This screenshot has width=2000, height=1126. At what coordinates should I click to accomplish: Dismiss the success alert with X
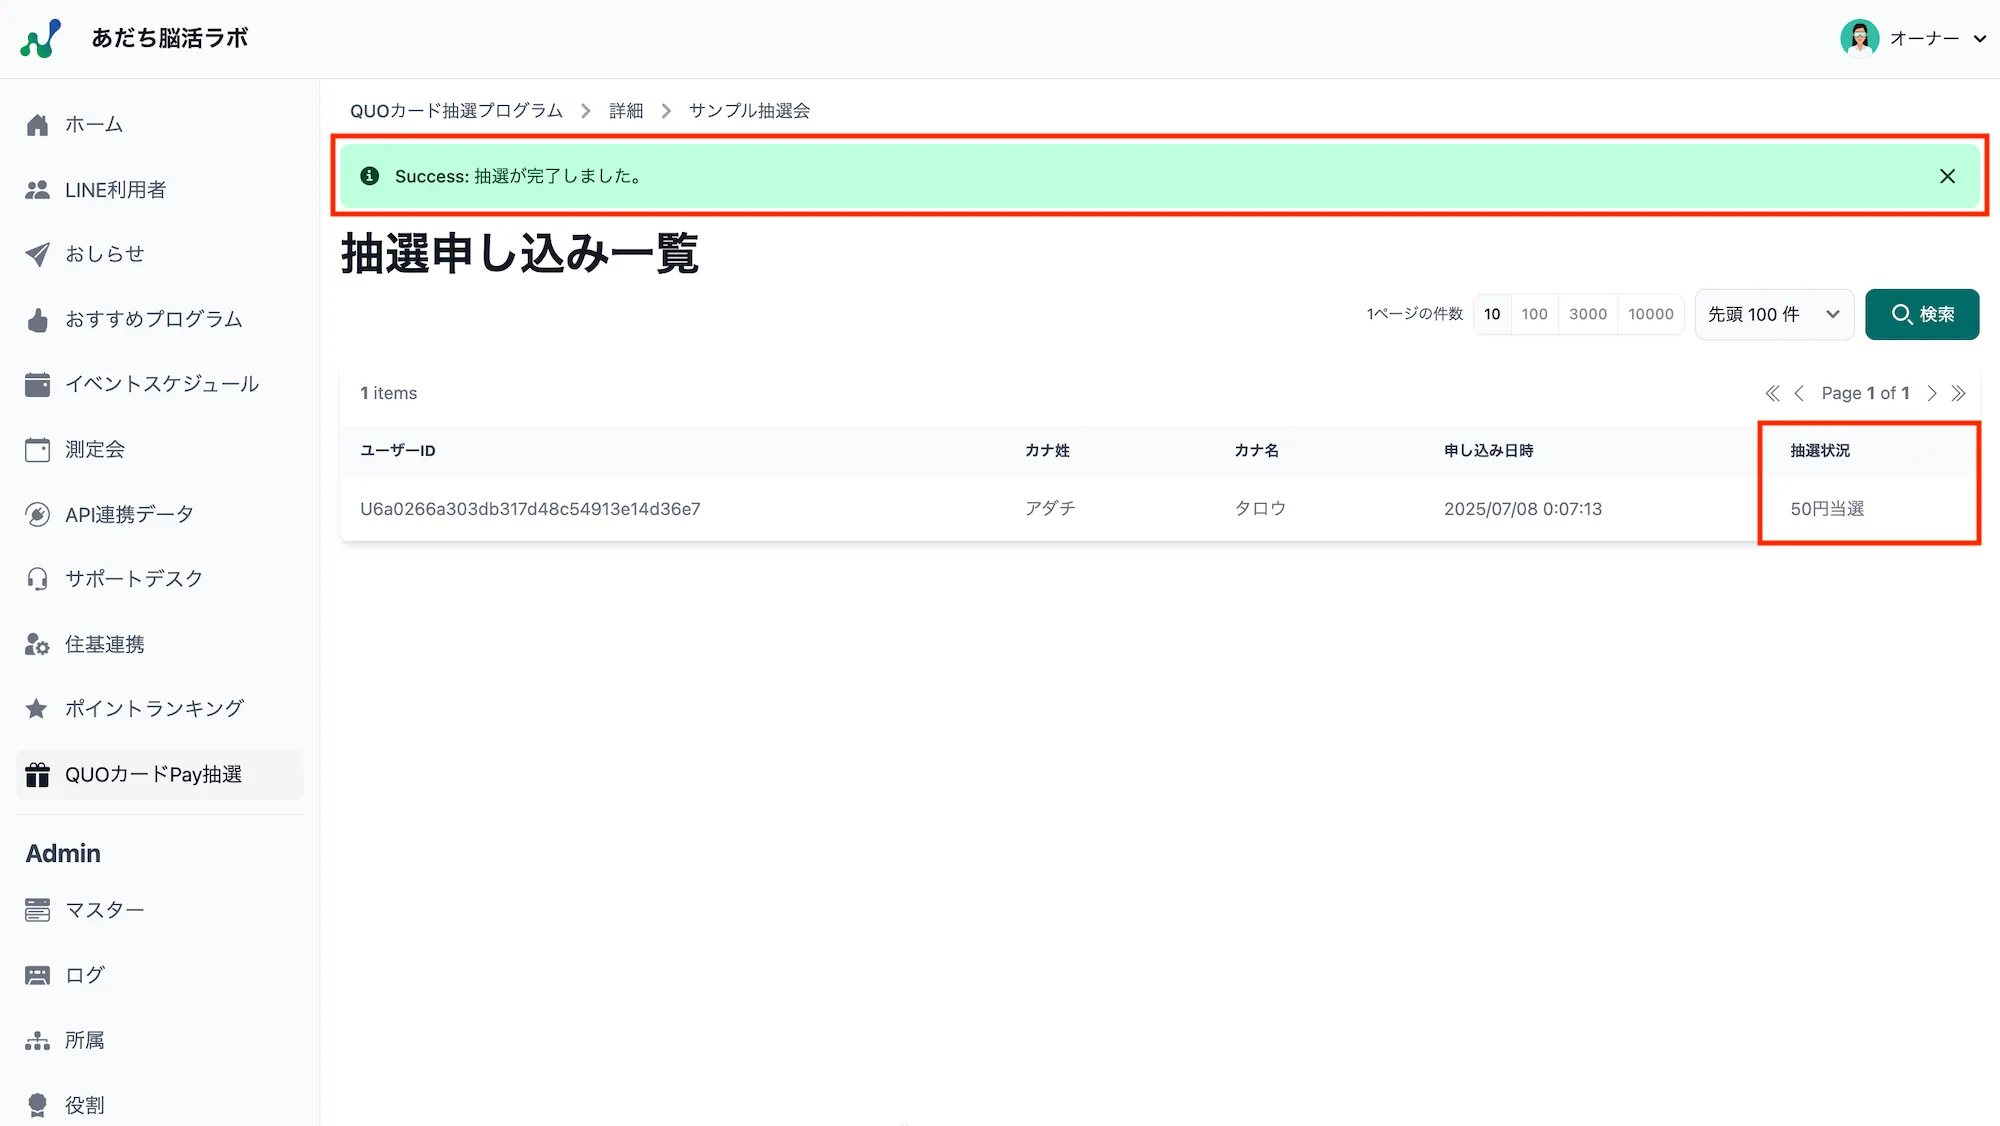(x=1947, y=176)
